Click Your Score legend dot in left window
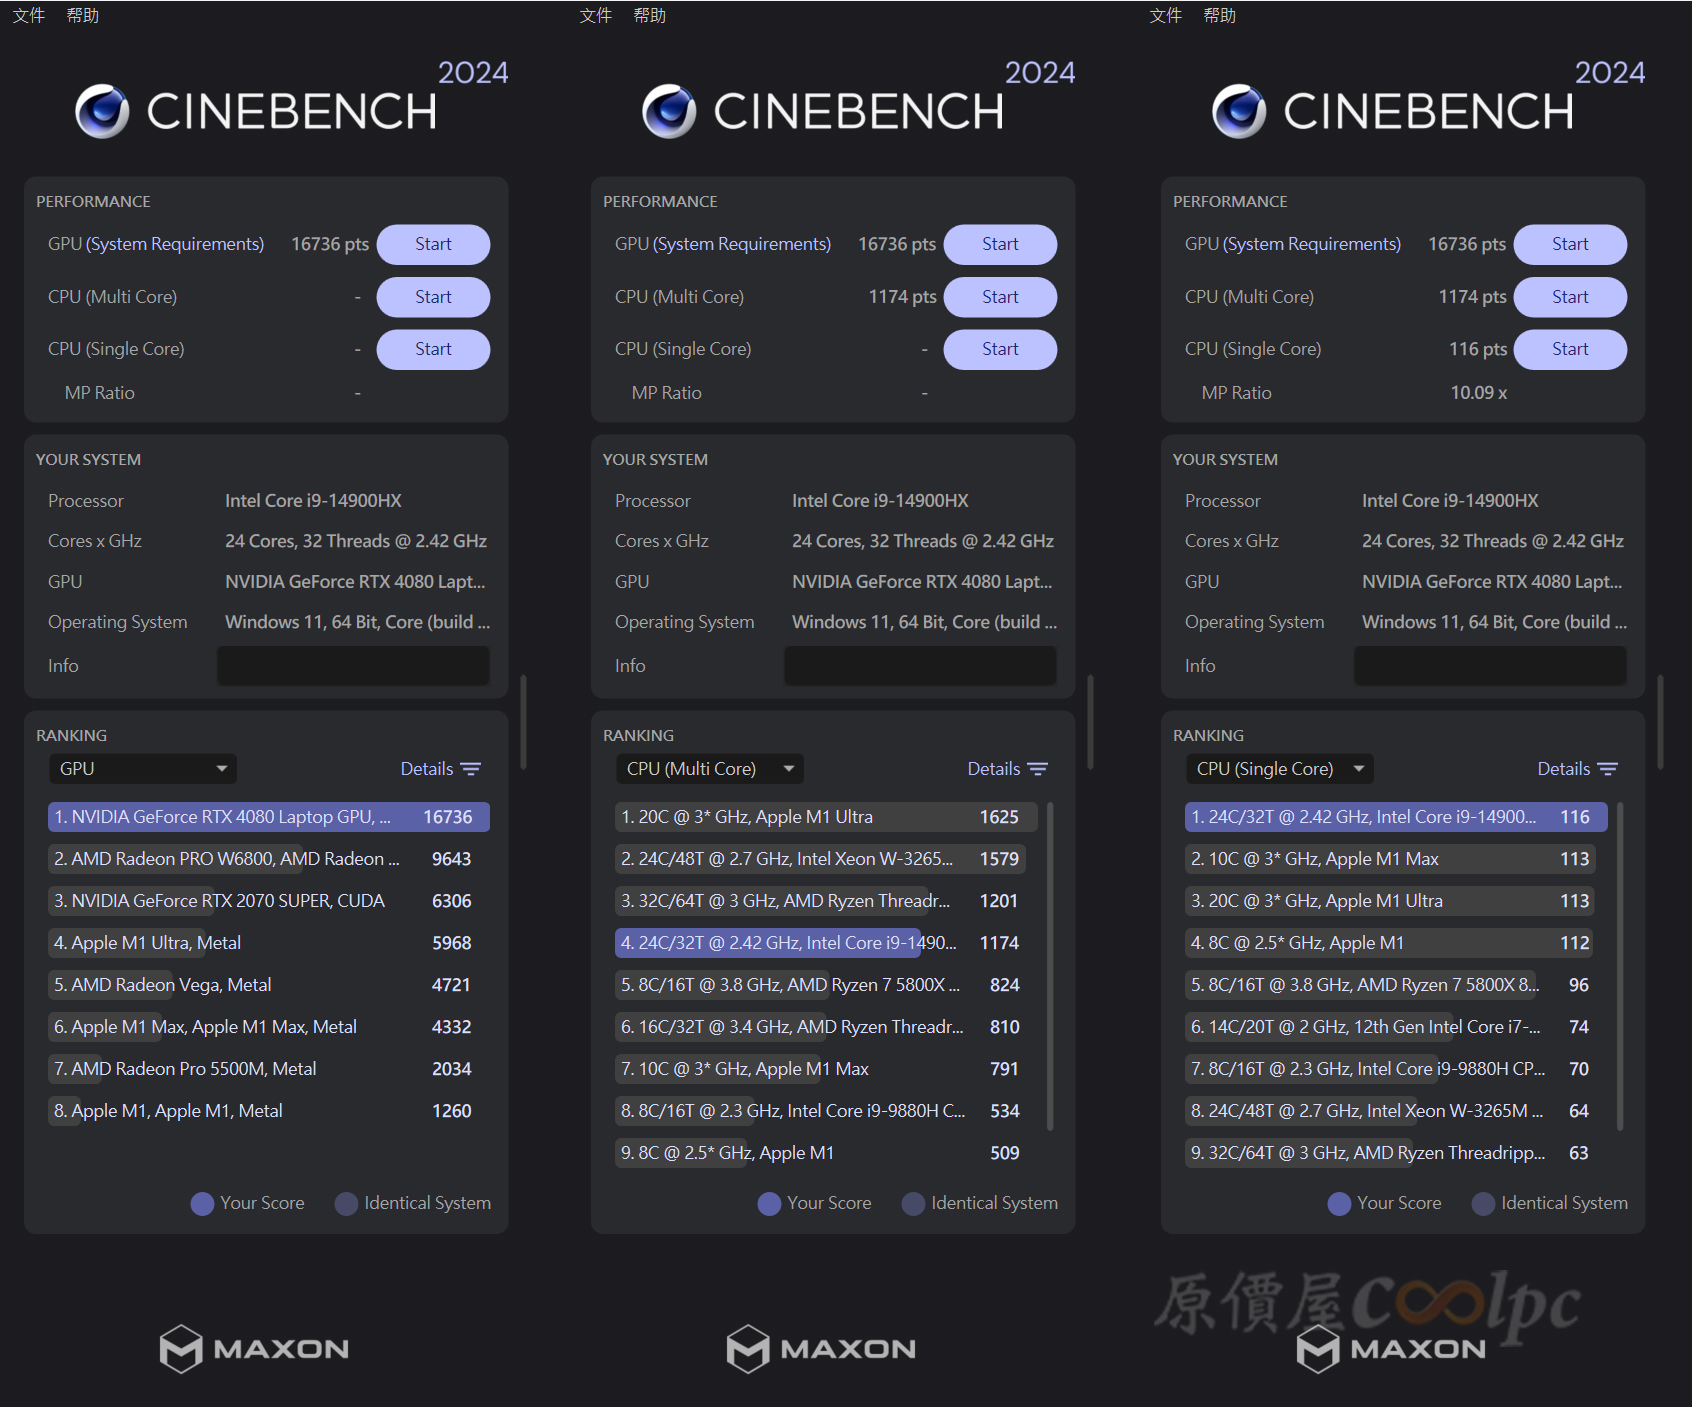 202,1204
